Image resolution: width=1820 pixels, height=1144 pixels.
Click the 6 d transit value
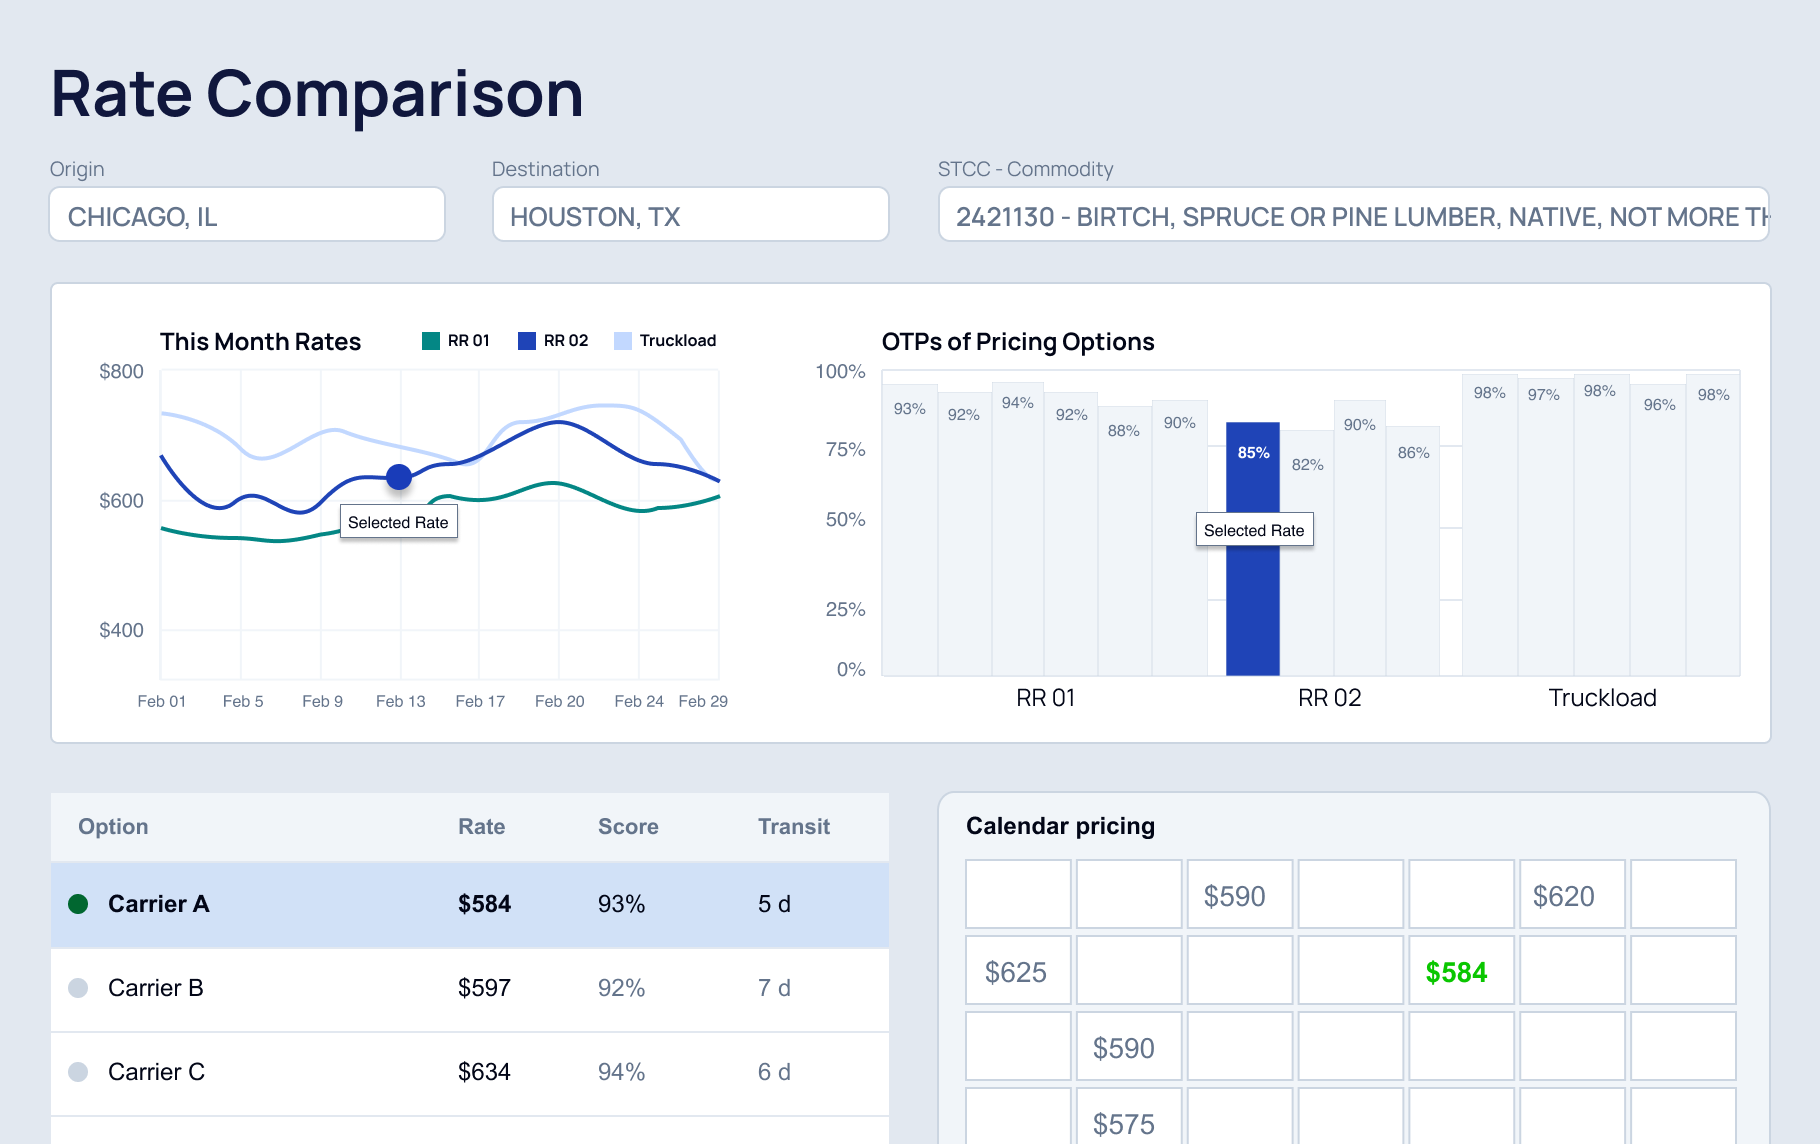tap(774, 1072)
